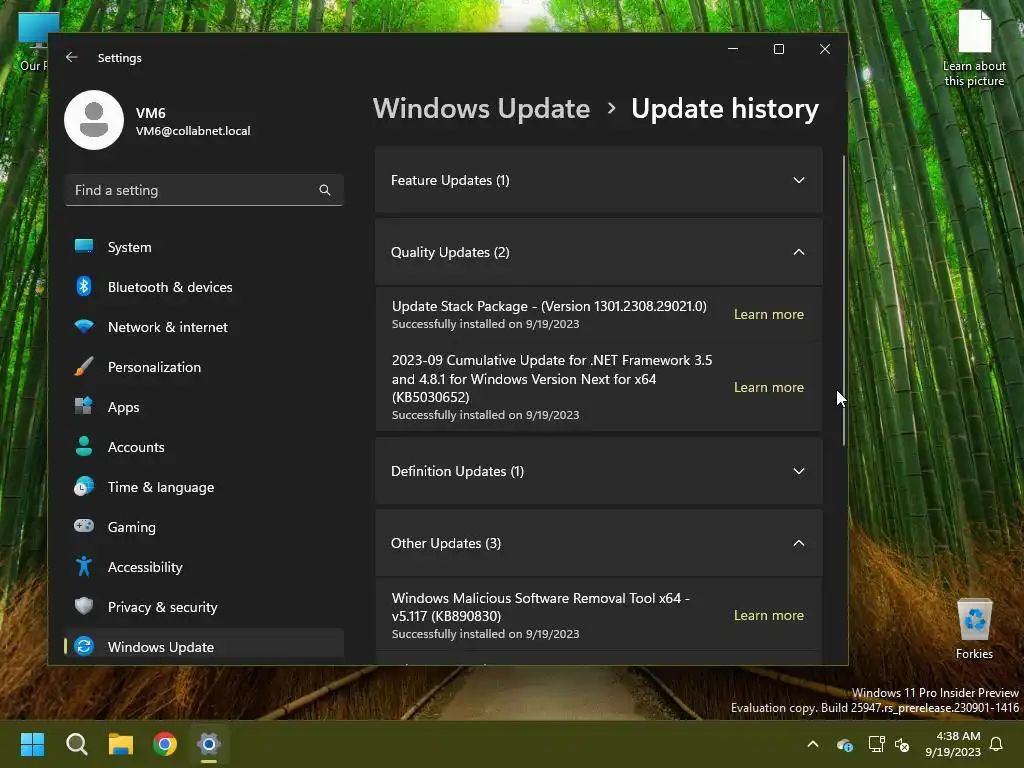Select Time & language label in sidebar
Image resolution: width=1024 pixels, height=768 pixels.
pos(161,487)
